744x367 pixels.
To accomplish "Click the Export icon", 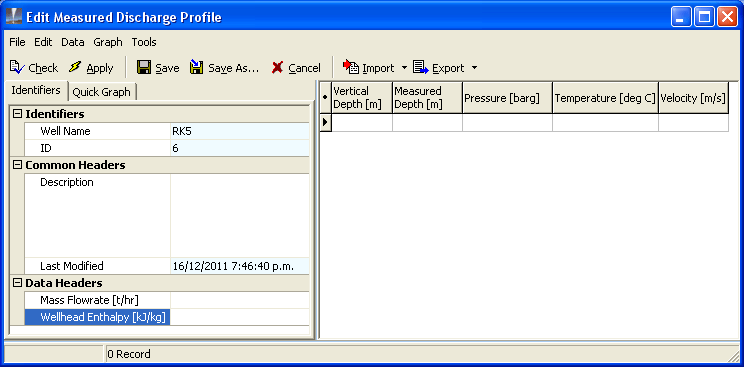I will (421, 67).
